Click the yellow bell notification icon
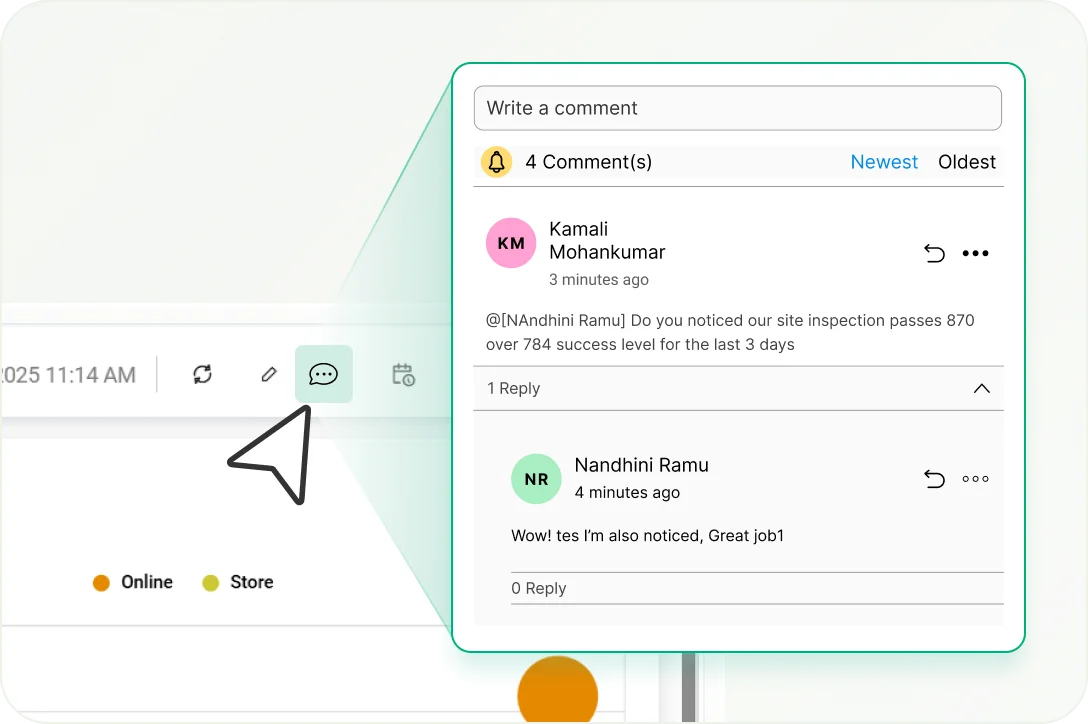The width and height of the screenshot is (1088, 724). (x=497, y=162)
